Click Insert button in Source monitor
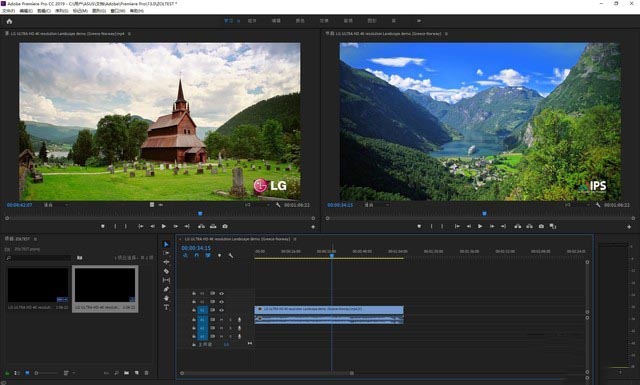640x385 pixels. [201, 226]
